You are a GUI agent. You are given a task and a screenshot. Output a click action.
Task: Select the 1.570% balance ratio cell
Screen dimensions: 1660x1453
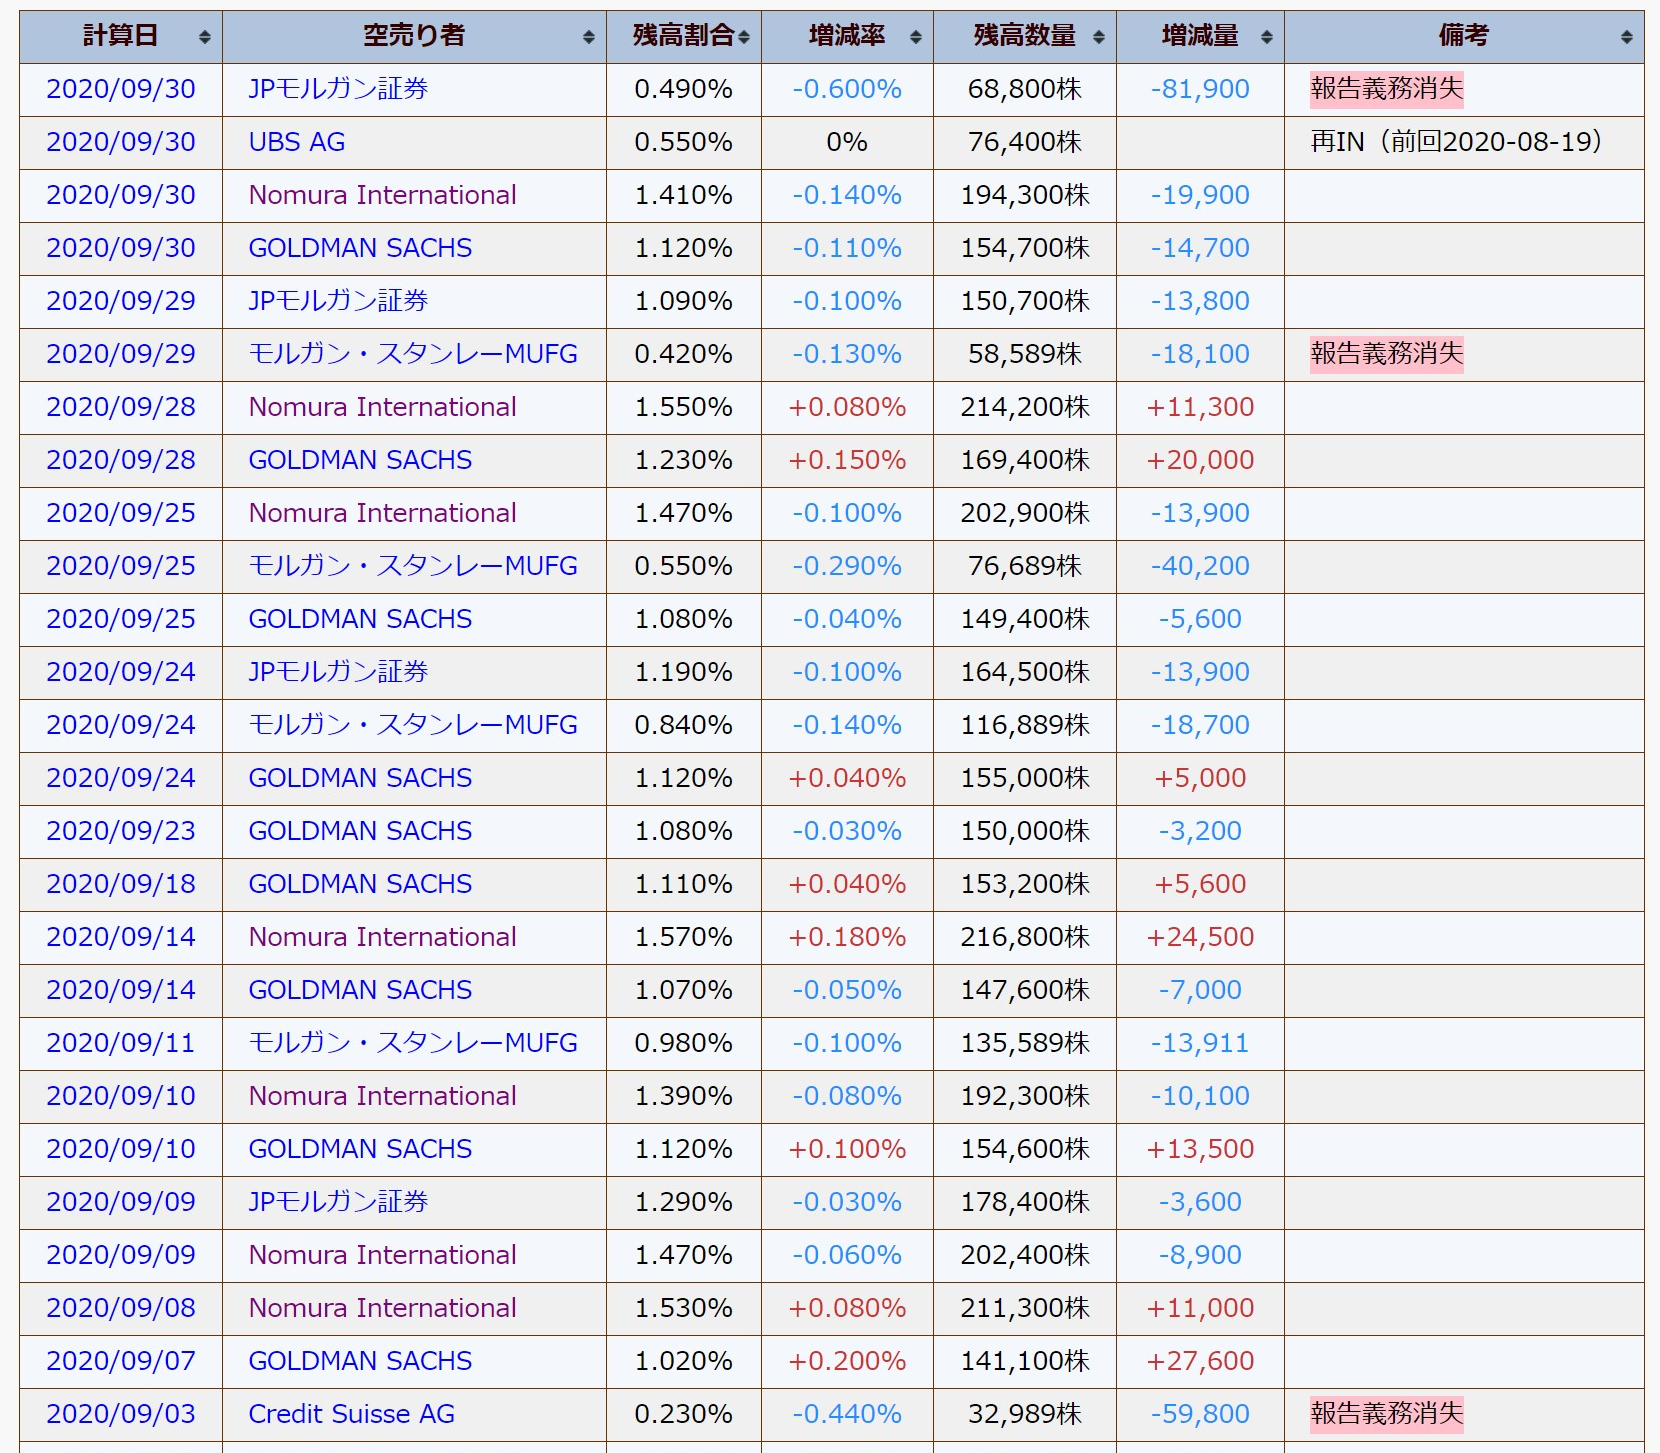pos(684,937)
